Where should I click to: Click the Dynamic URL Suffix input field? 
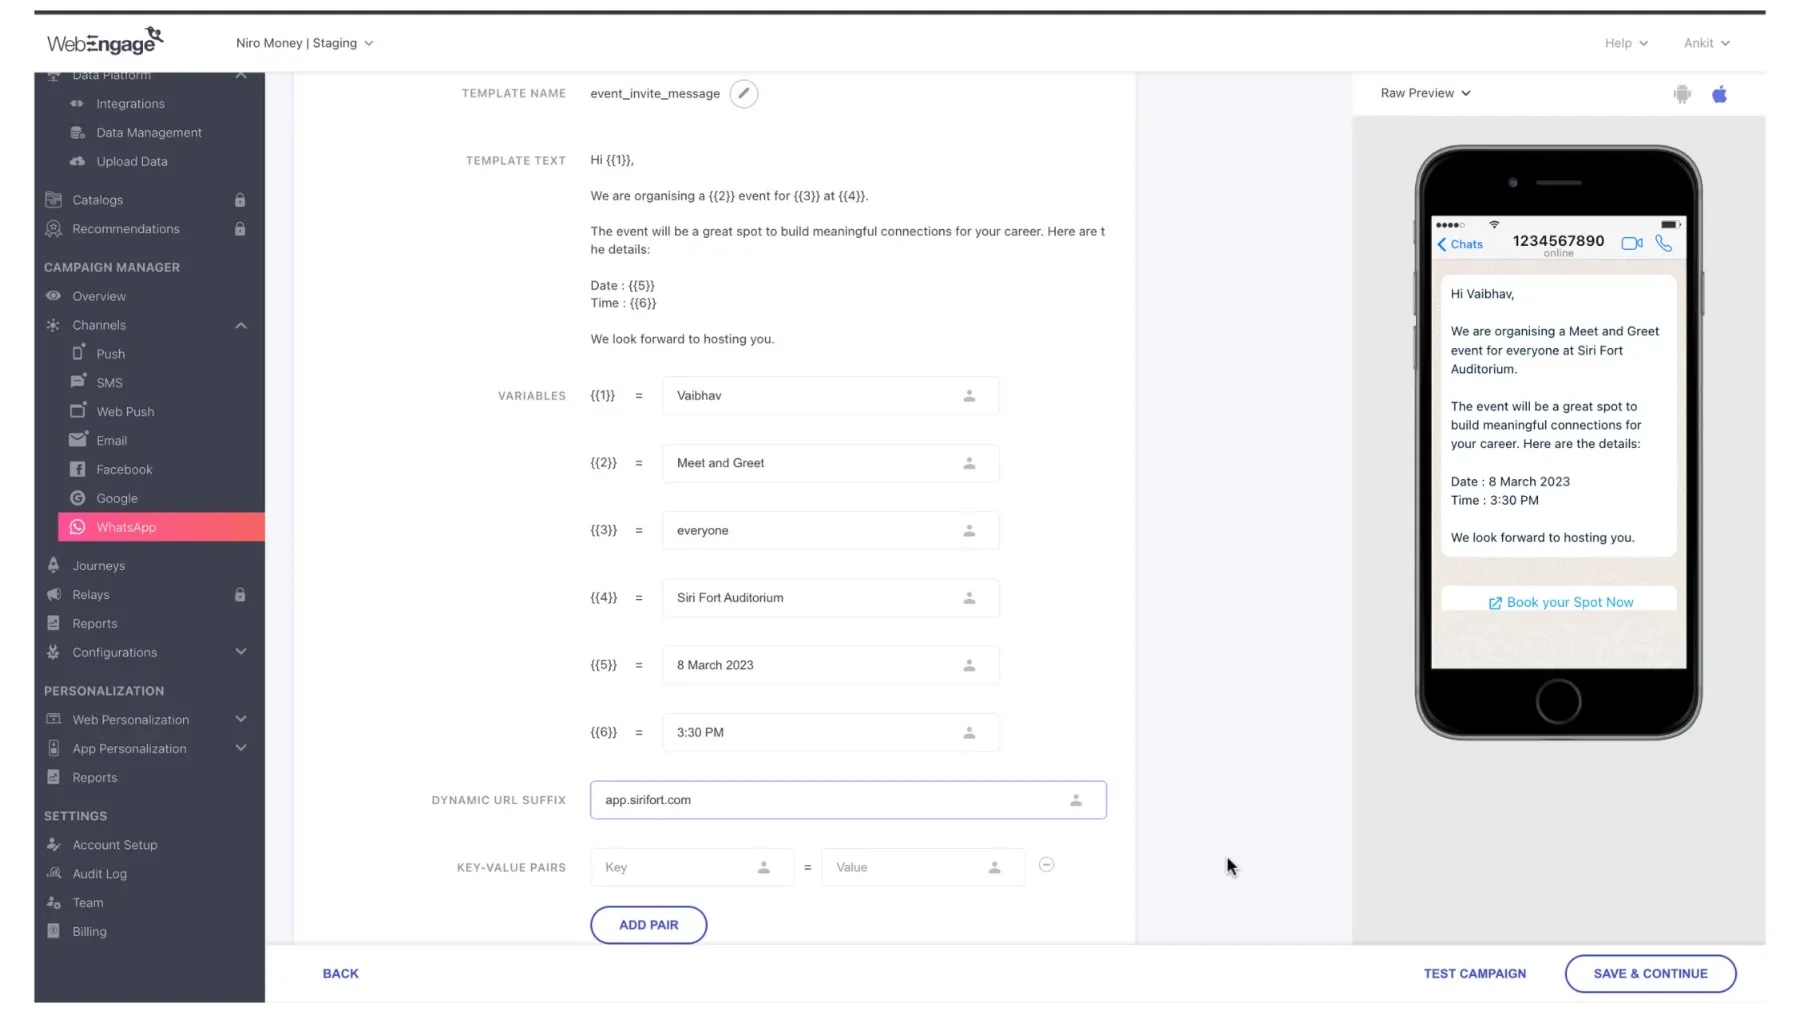(x=848, y=800)
